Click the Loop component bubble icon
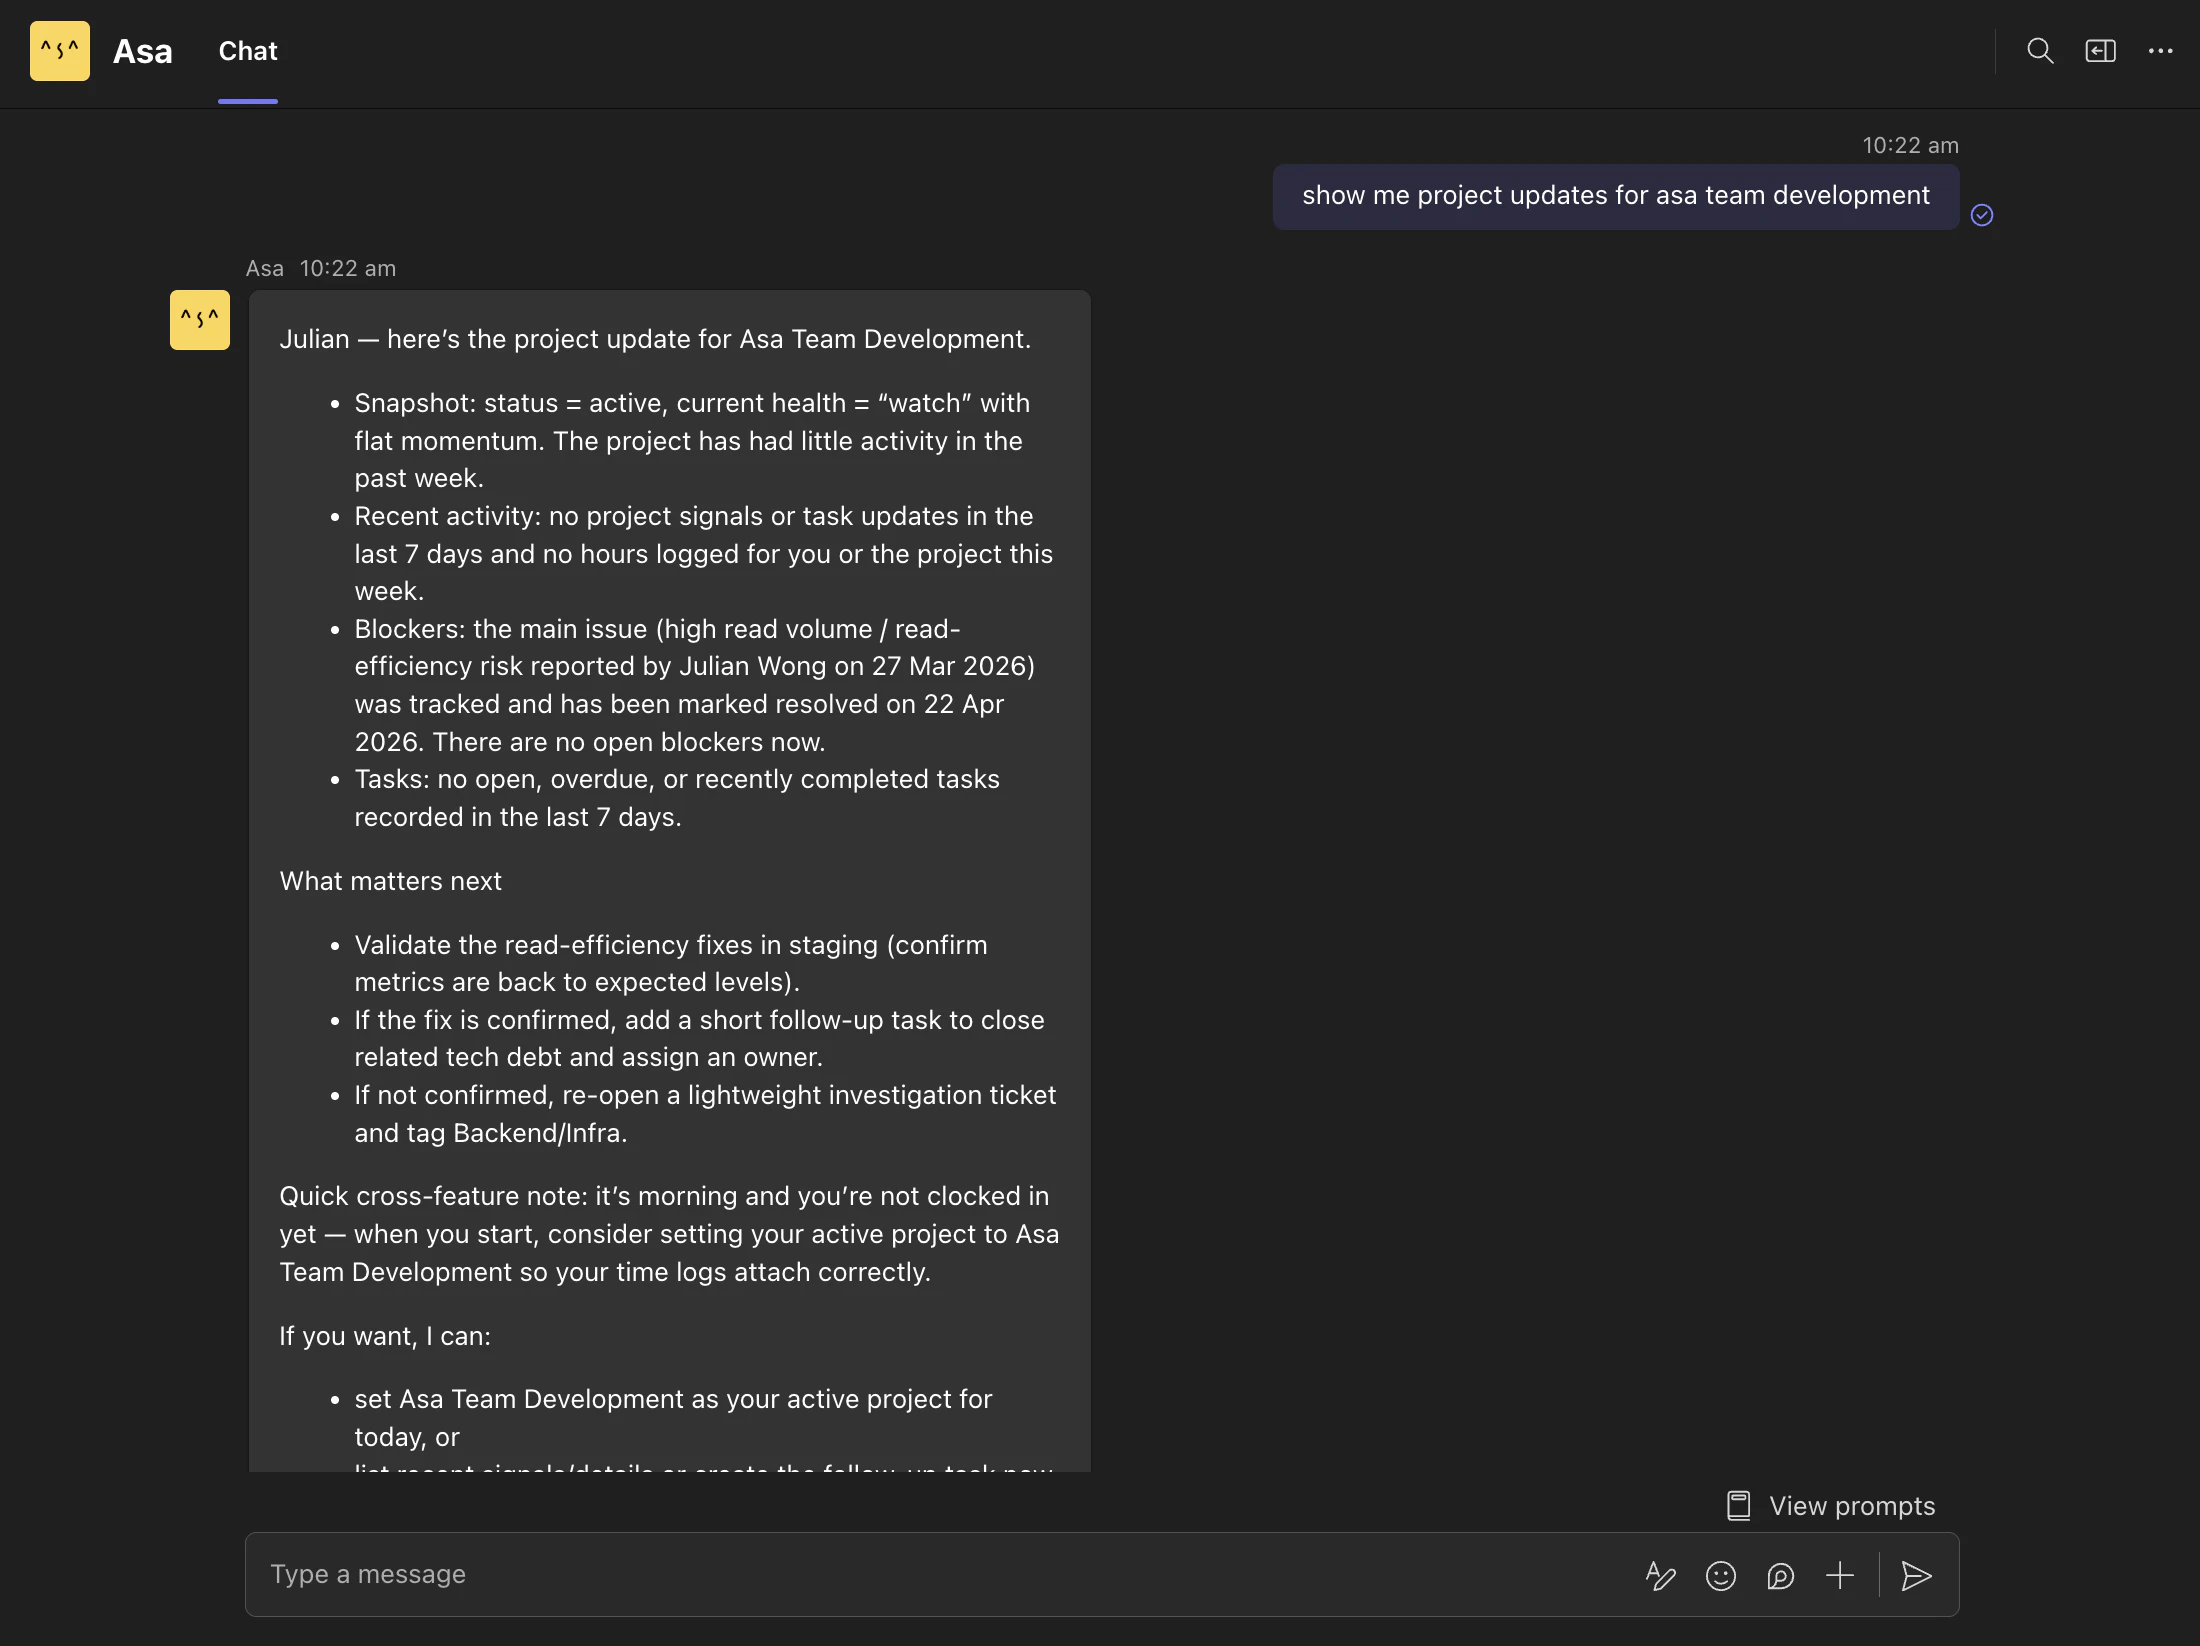Screen dimensions: 2200x1646 tap(1780, 1576)
